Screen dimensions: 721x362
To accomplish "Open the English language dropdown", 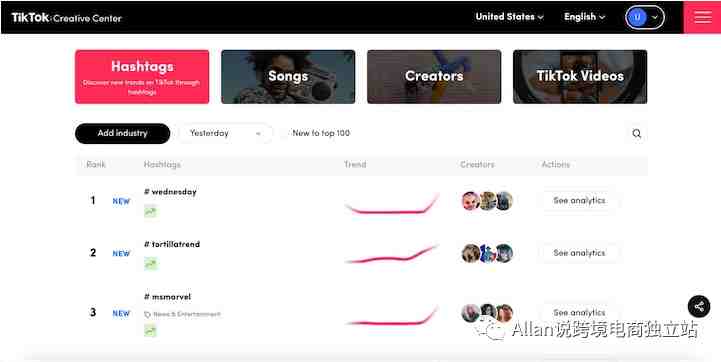I will pos(584,17).
